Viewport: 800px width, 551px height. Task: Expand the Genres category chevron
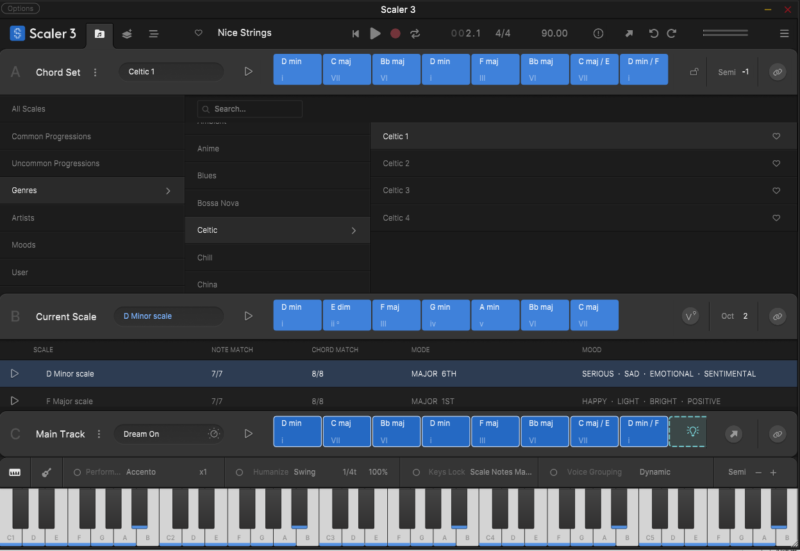pos(168,191)
